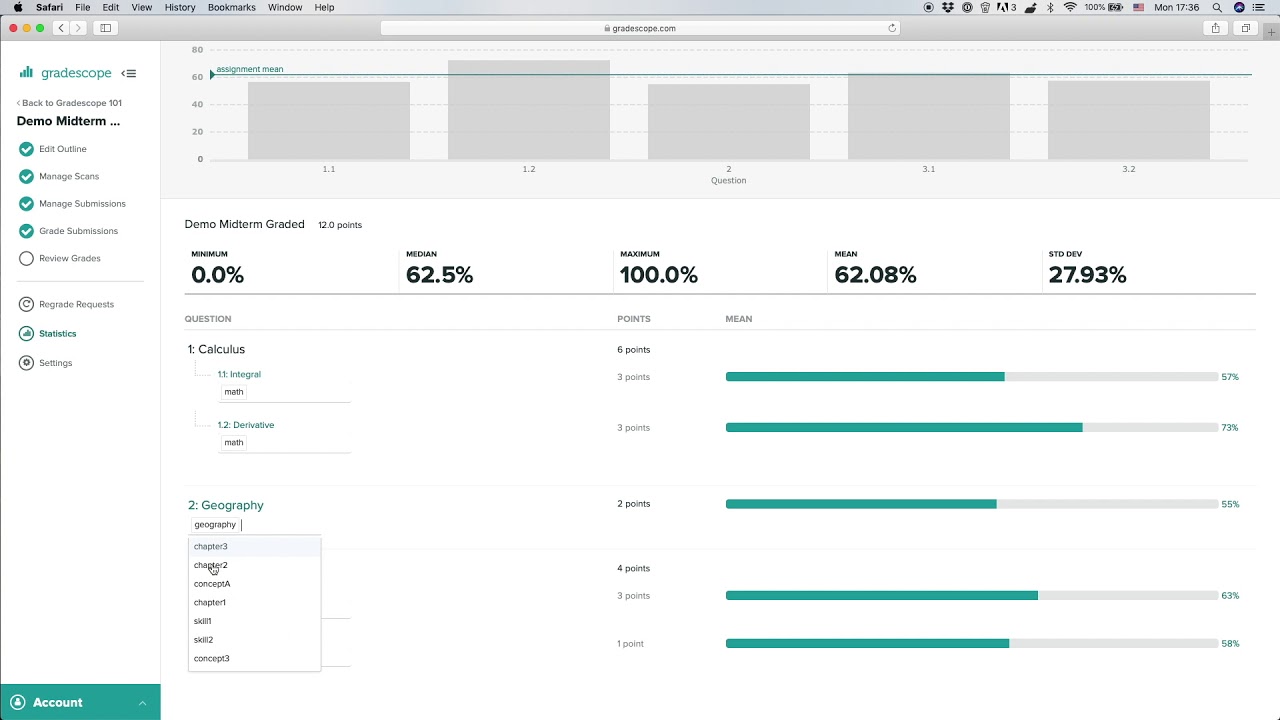Screen dimensions: 1280x720
Task: Click the Edit Outline checkmark icon
Action: point(26,149)
